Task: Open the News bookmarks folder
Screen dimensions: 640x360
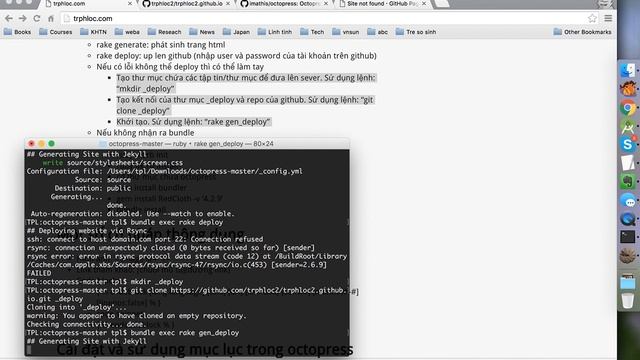Action: (202, 32)
